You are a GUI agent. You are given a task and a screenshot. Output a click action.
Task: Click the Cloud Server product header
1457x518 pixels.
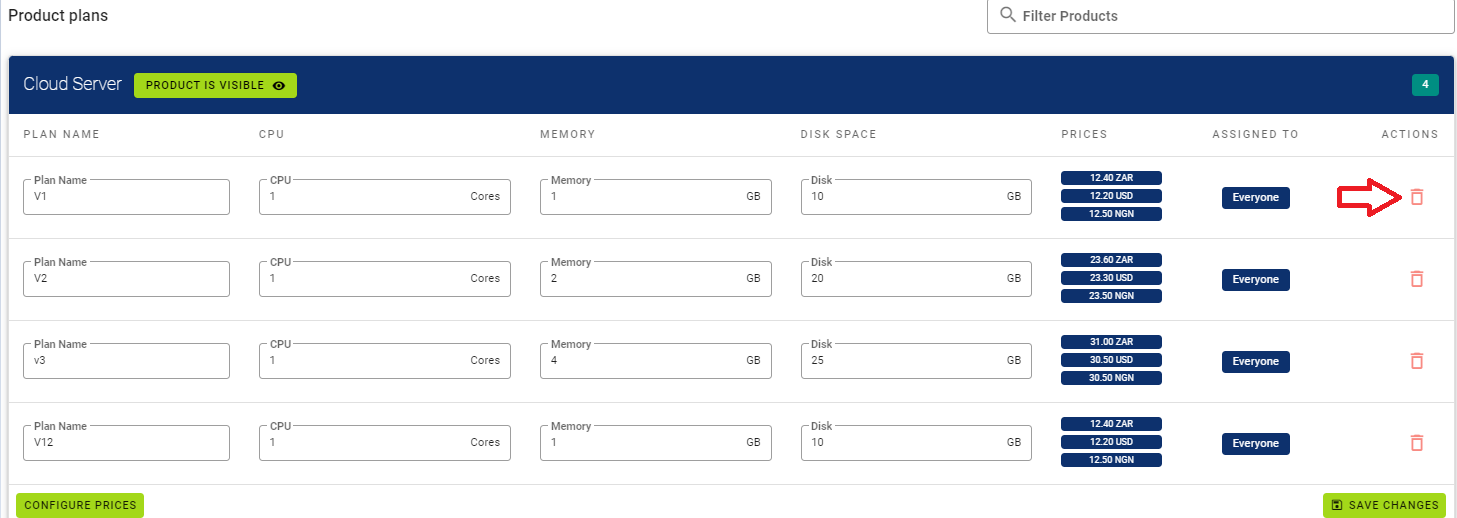pos(72,85)
